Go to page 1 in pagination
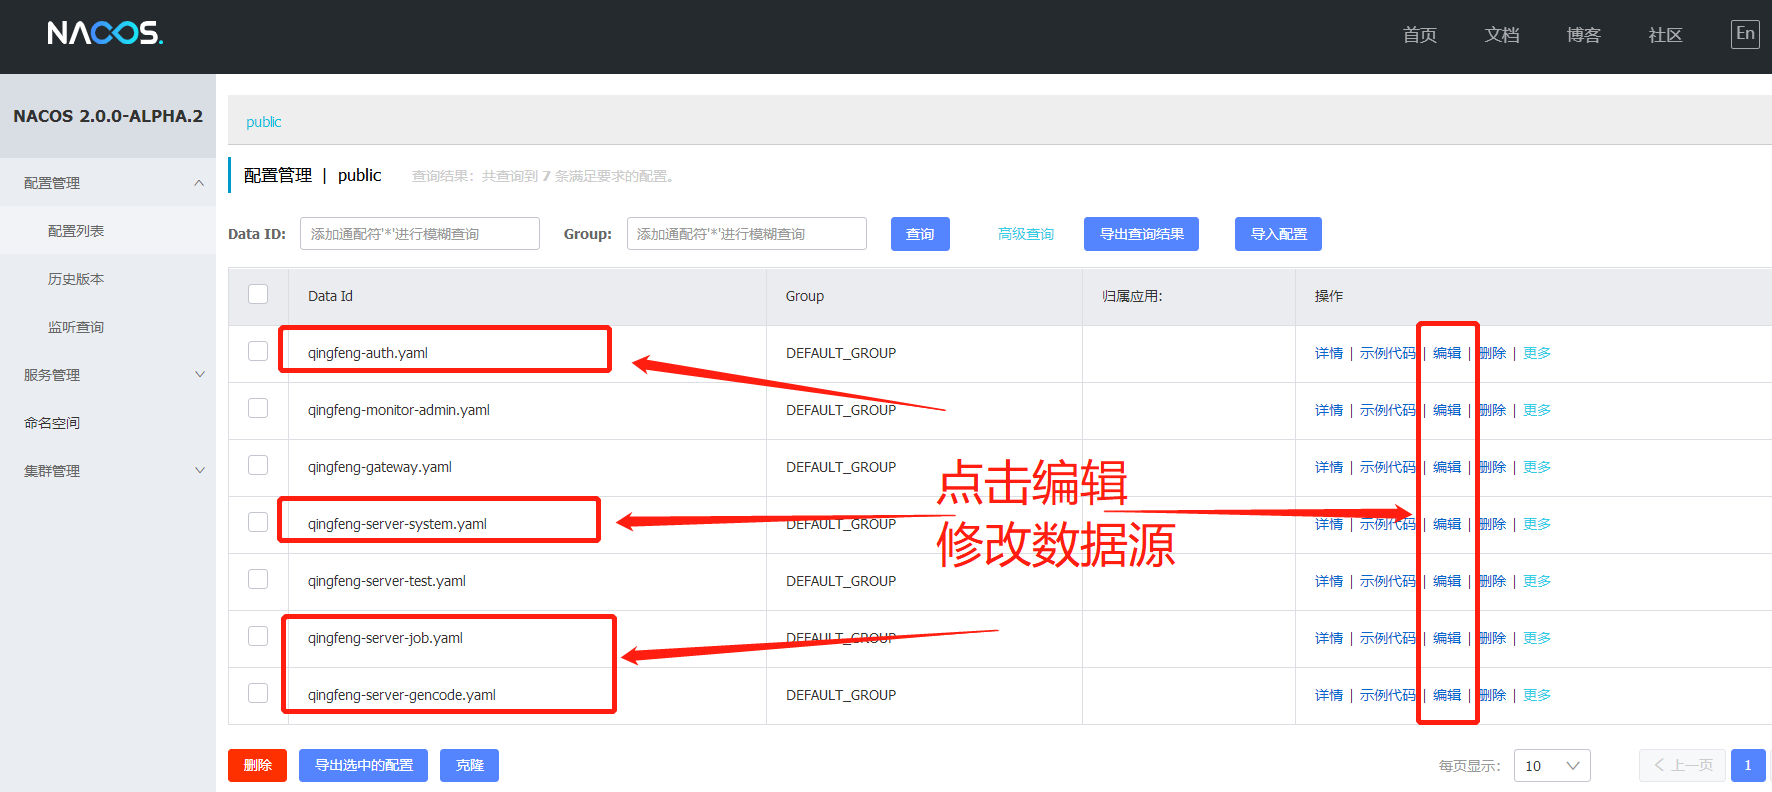This screenshot has width=1772, height=792. click(1748, 765)
